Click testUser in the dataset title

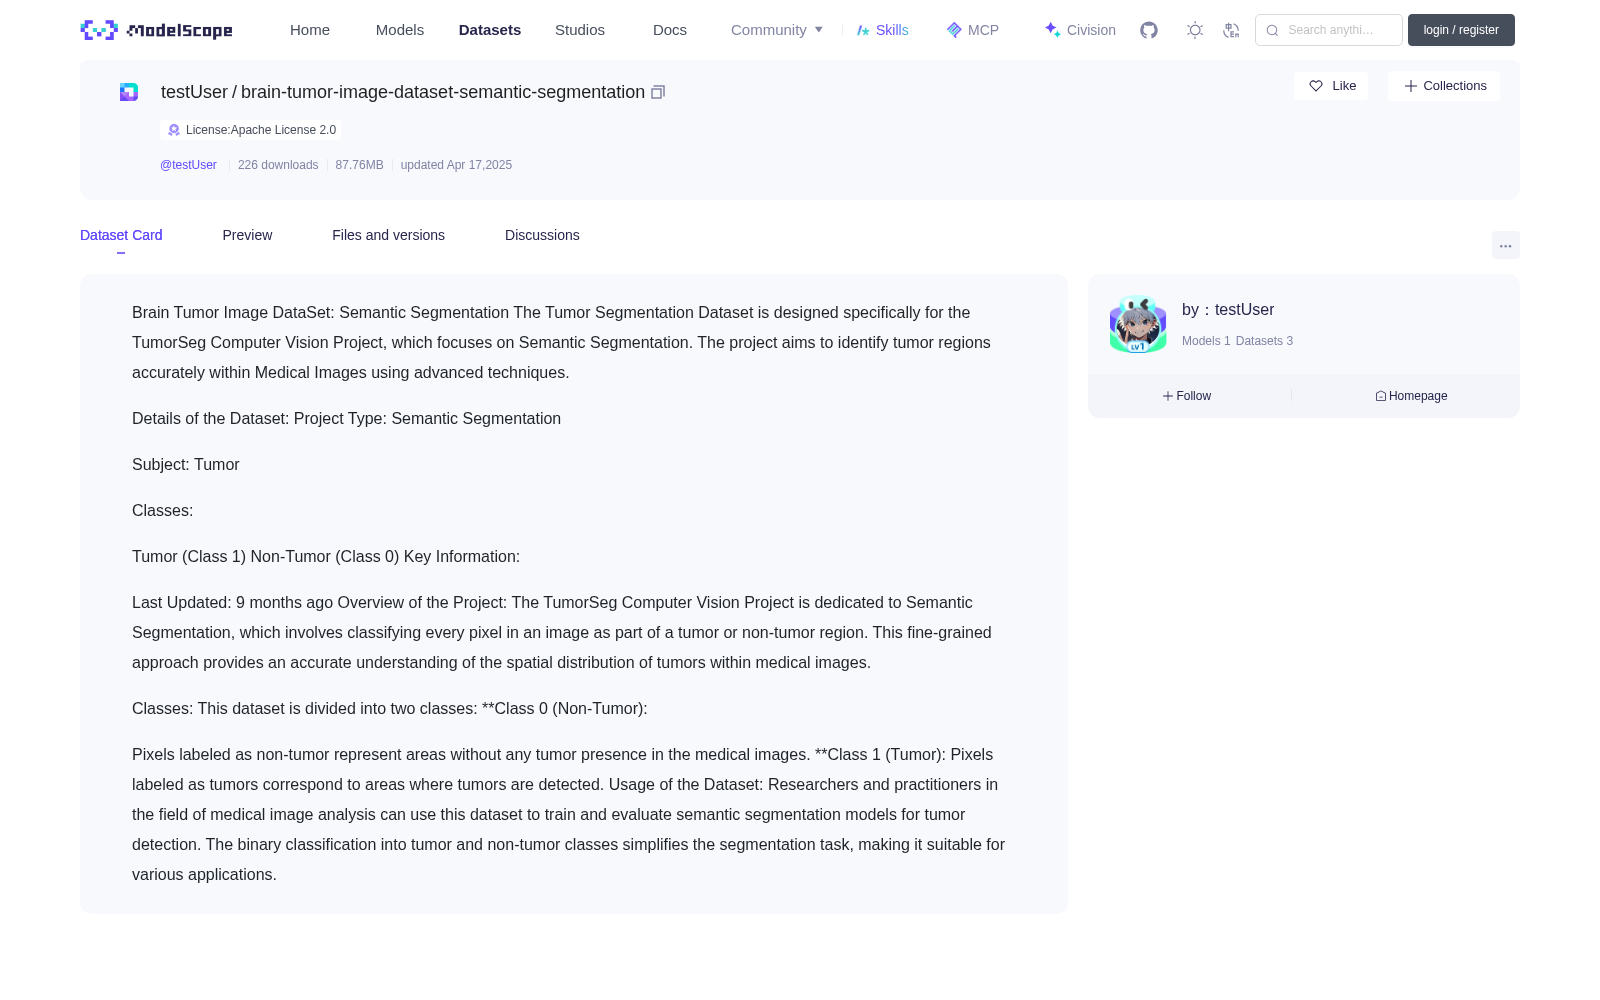tap(194, 92)
